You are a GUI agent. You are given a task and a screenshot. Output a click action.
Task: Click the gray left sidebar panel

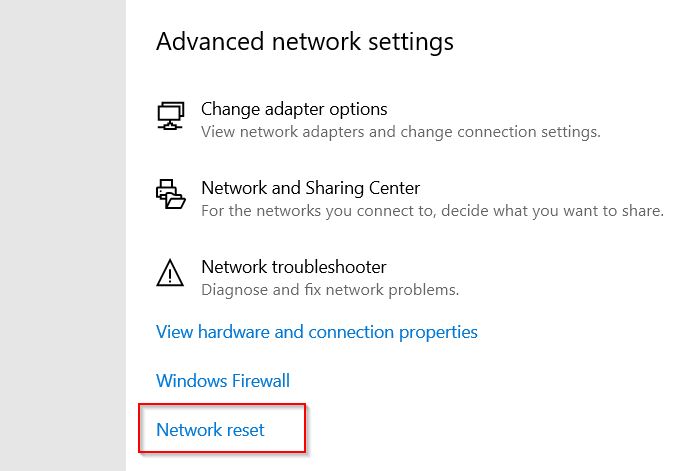point(63,236)
